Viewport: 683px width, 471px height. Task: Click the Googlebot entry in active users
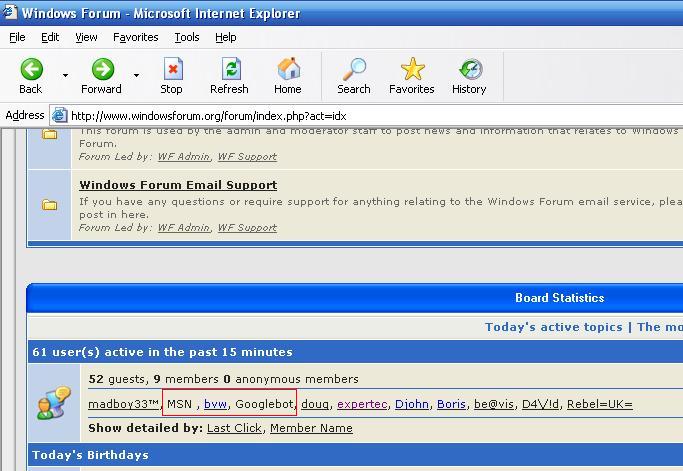[x=264, y=404]
